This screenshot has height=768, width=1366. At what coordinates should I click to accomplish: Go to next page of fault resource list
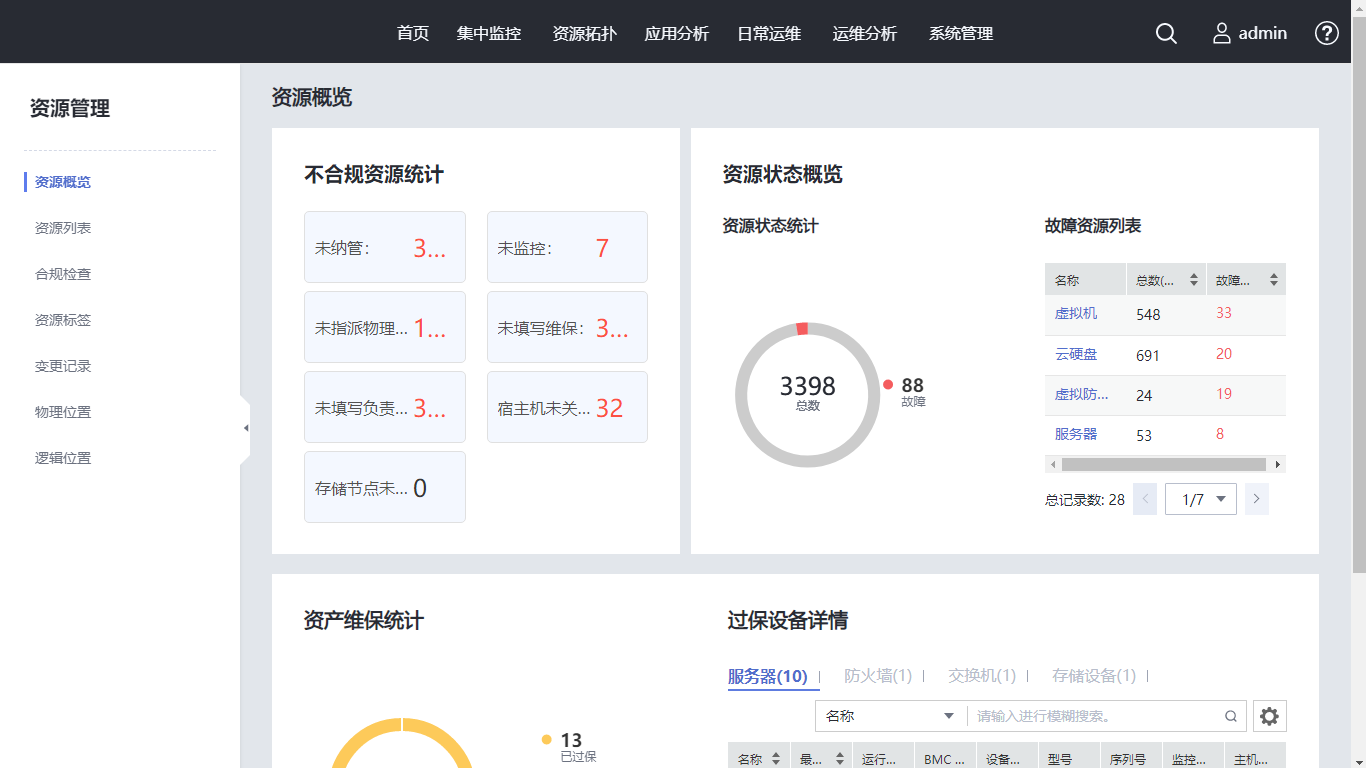[x=1257, y=499]
